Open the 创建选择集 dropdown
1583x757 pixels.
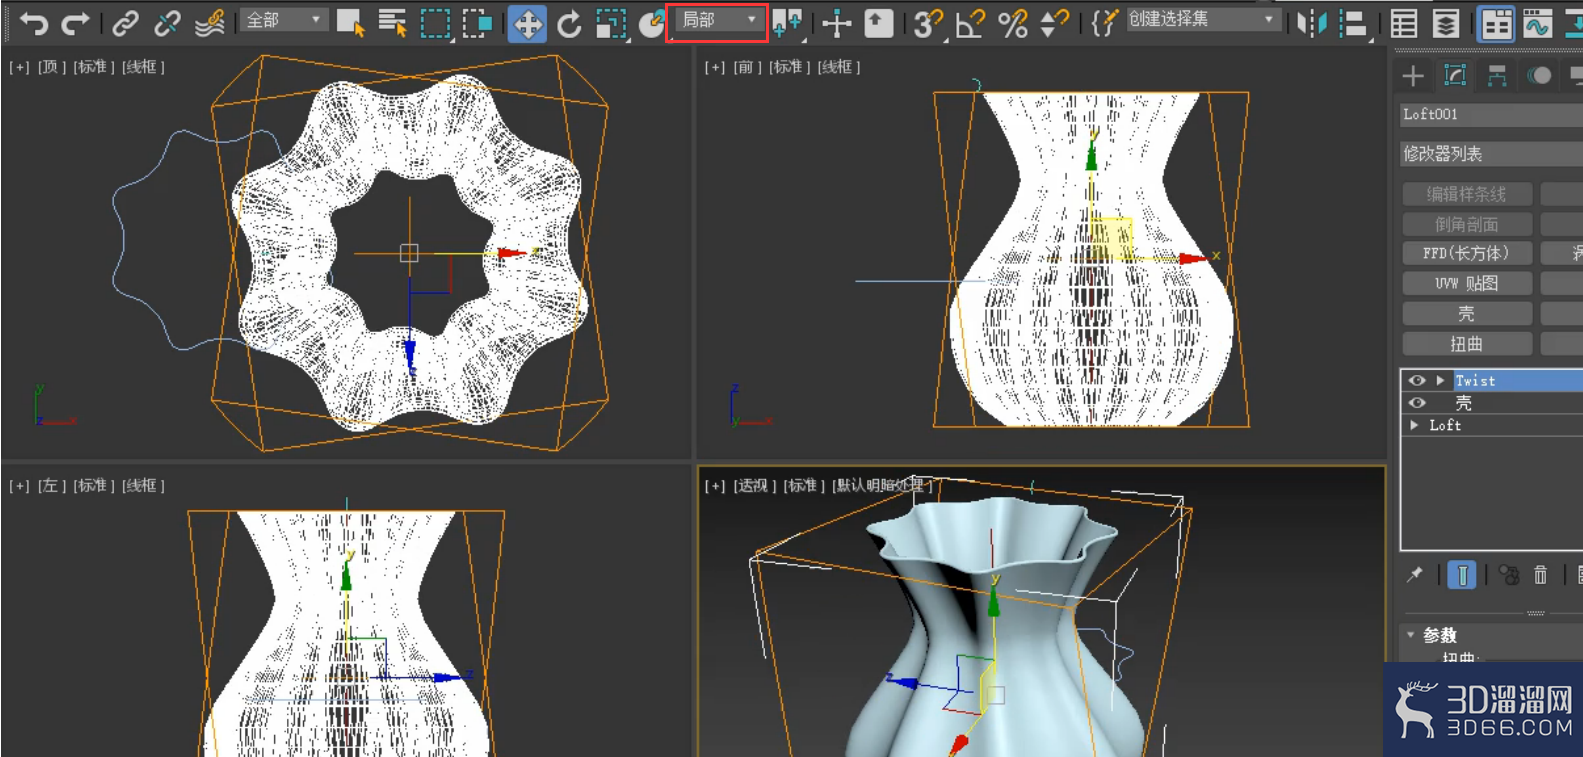1203,19
